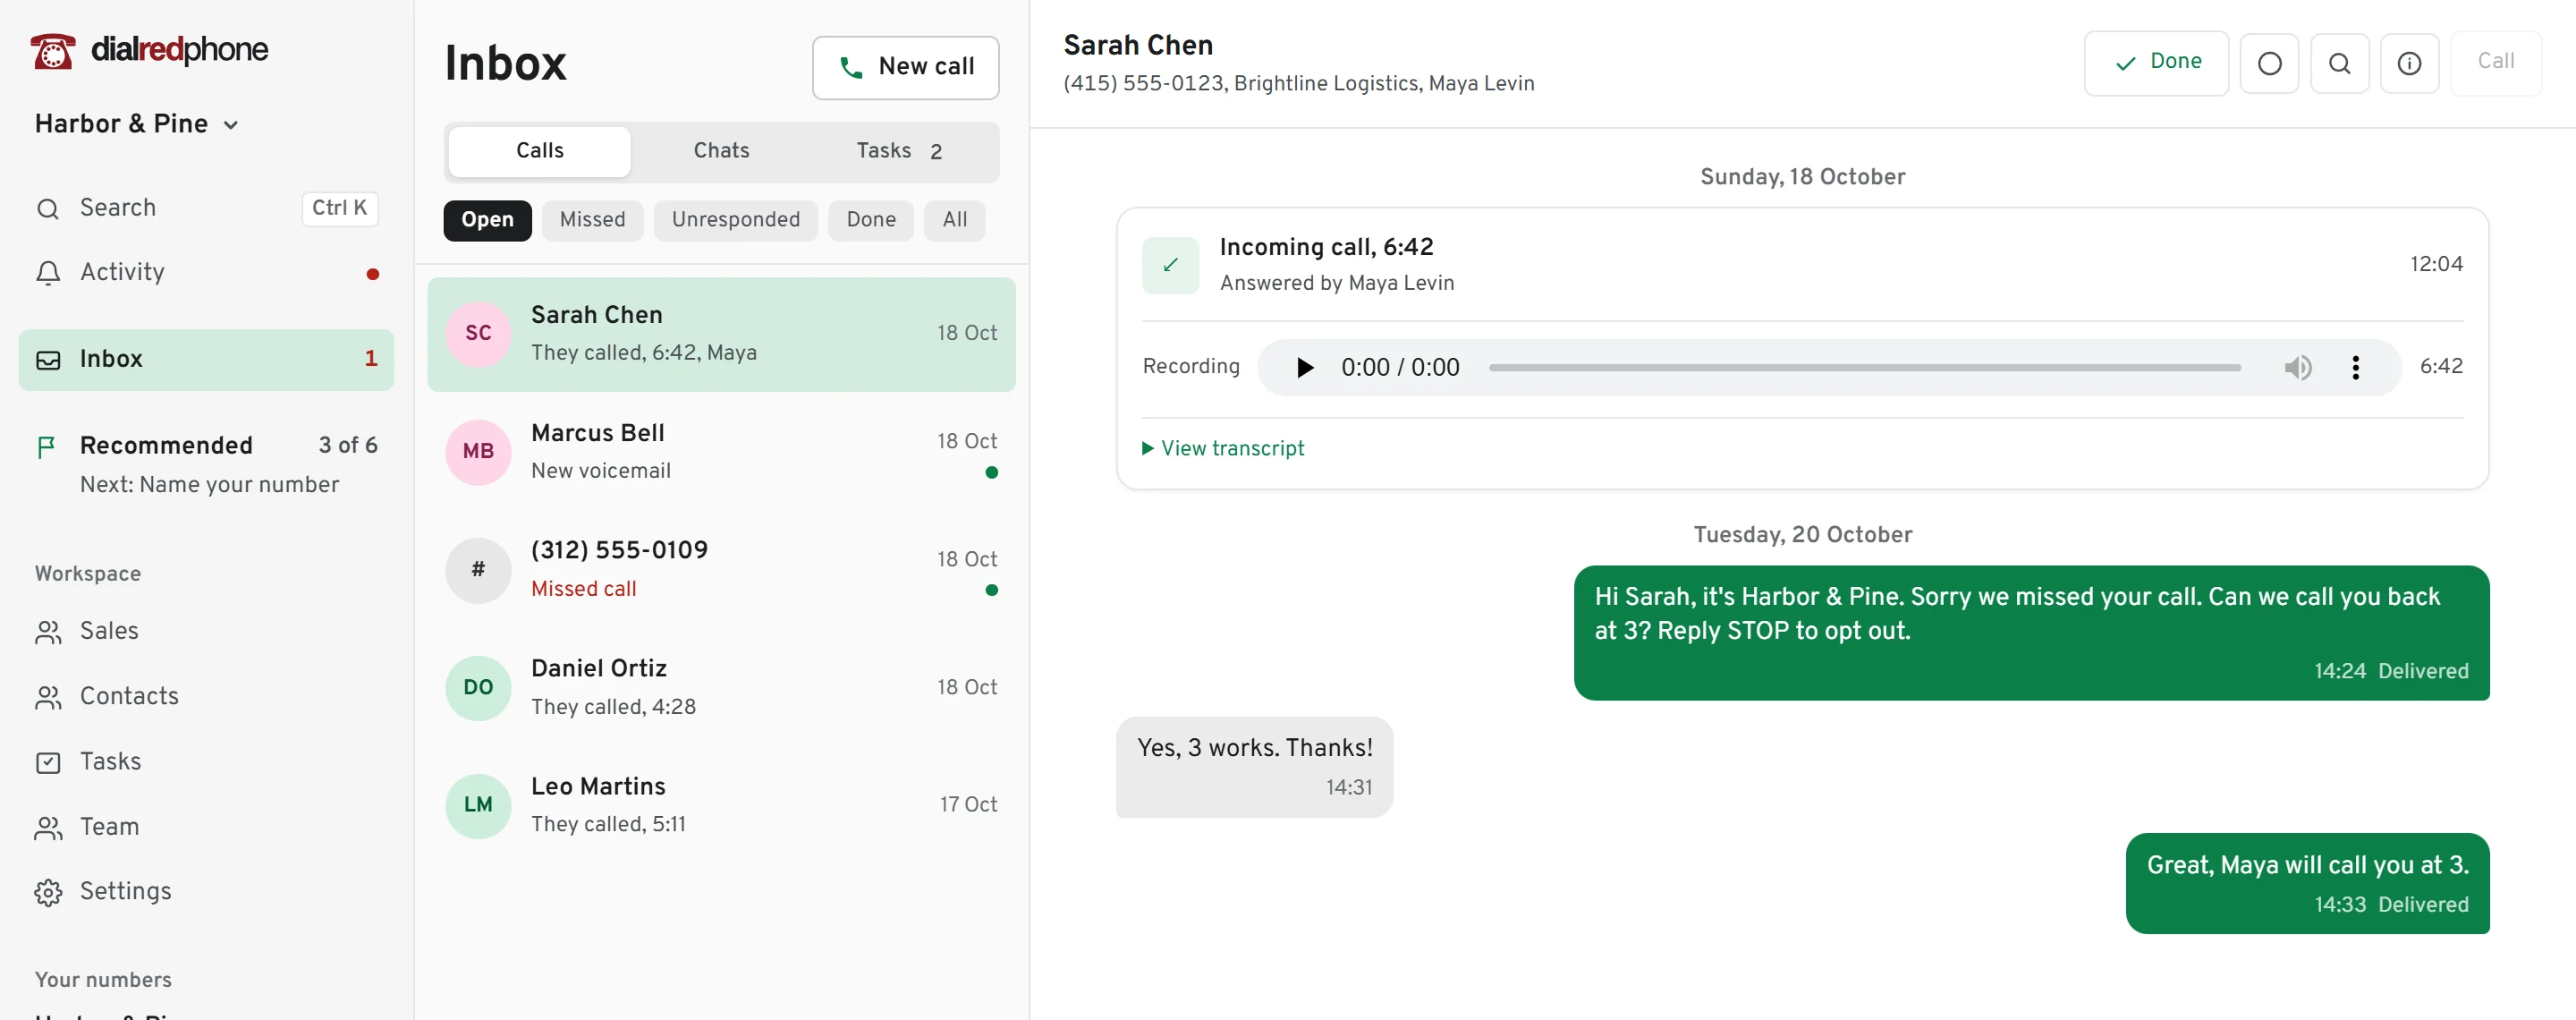Click the circle icon button in header

[2269, 64]
